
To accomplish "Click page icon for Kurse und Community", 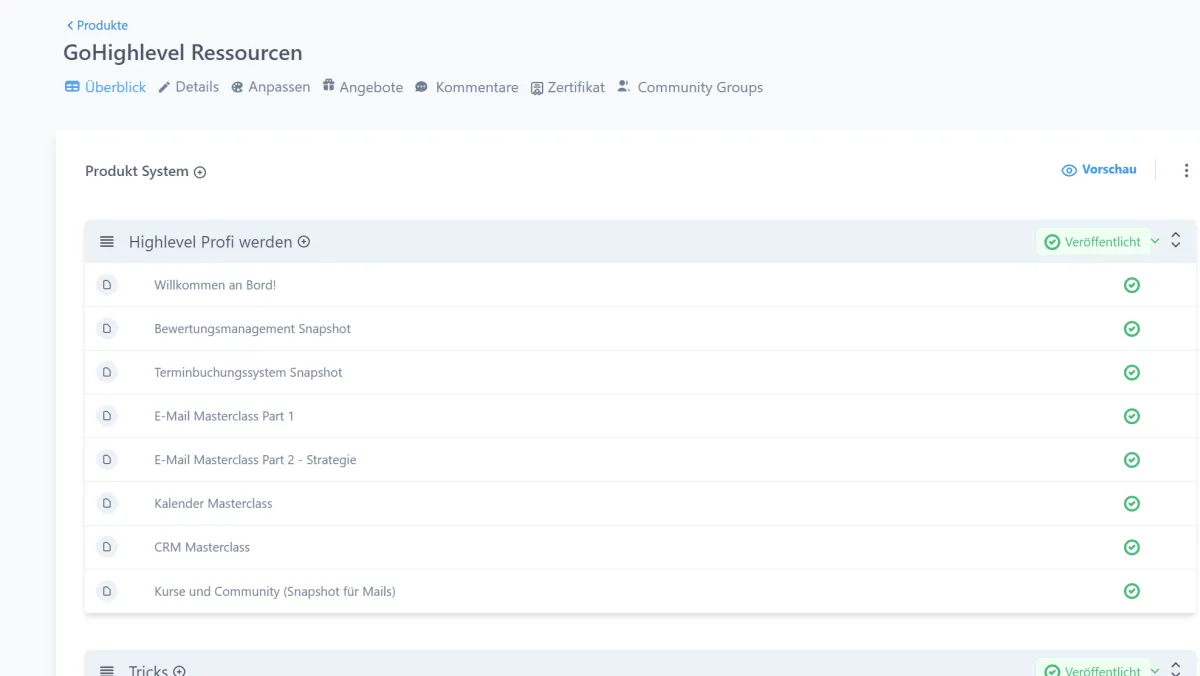I will (x=107, y=591).
